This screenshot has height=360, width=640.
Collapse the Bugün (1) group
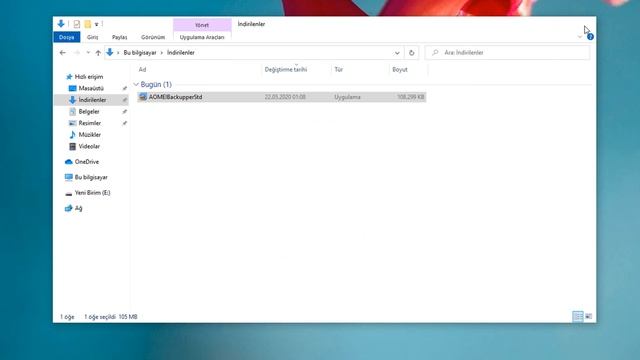pos(136,84)
